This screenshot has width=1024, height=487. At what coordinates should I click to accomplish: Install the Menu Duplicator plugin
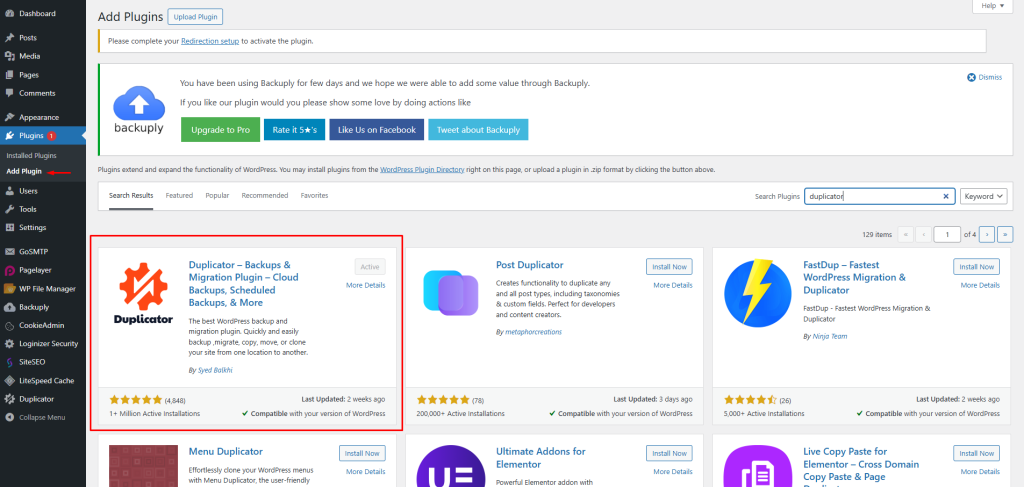pyautogui.click(x=362, y=453)
